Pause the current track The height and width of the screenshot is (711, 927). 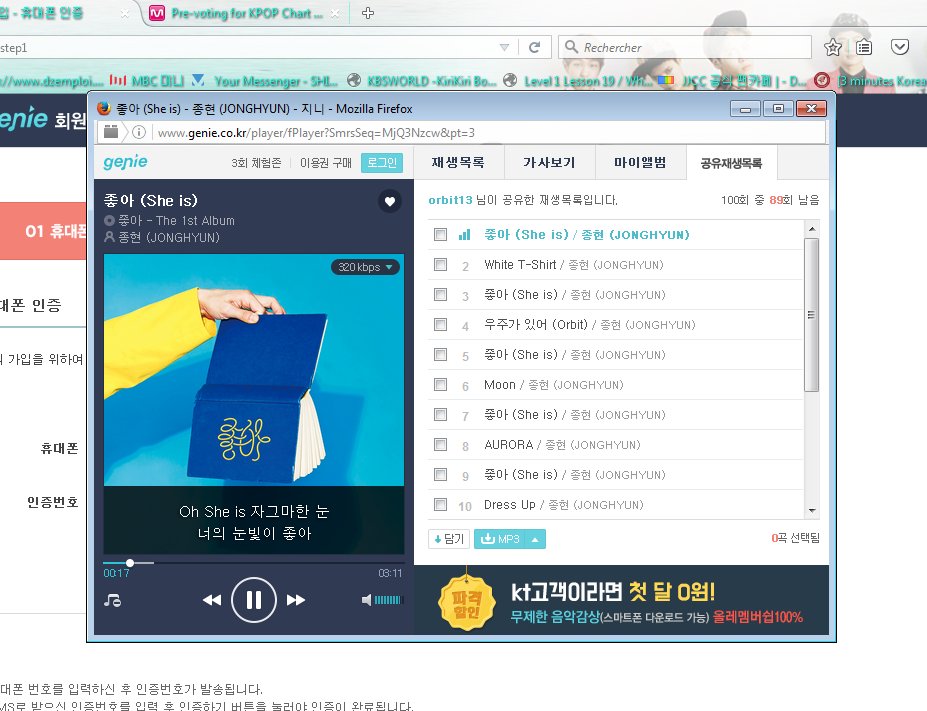[254, 600]
